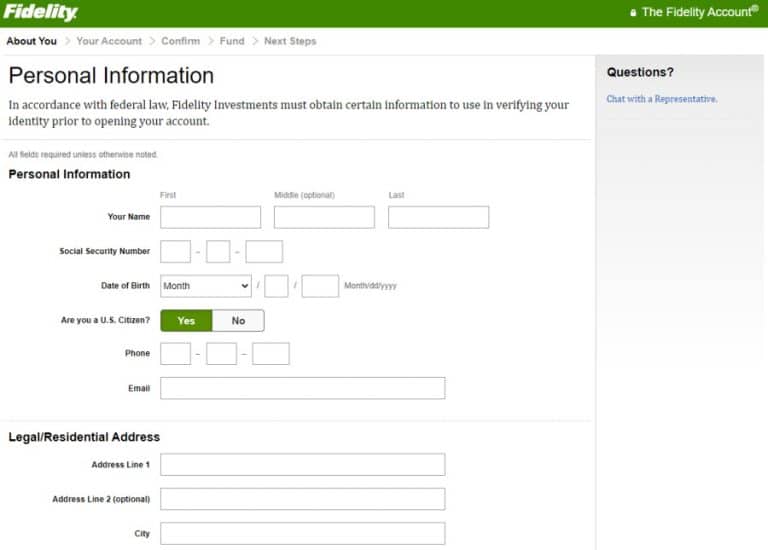Go to the About You step

tap(32, 41)
